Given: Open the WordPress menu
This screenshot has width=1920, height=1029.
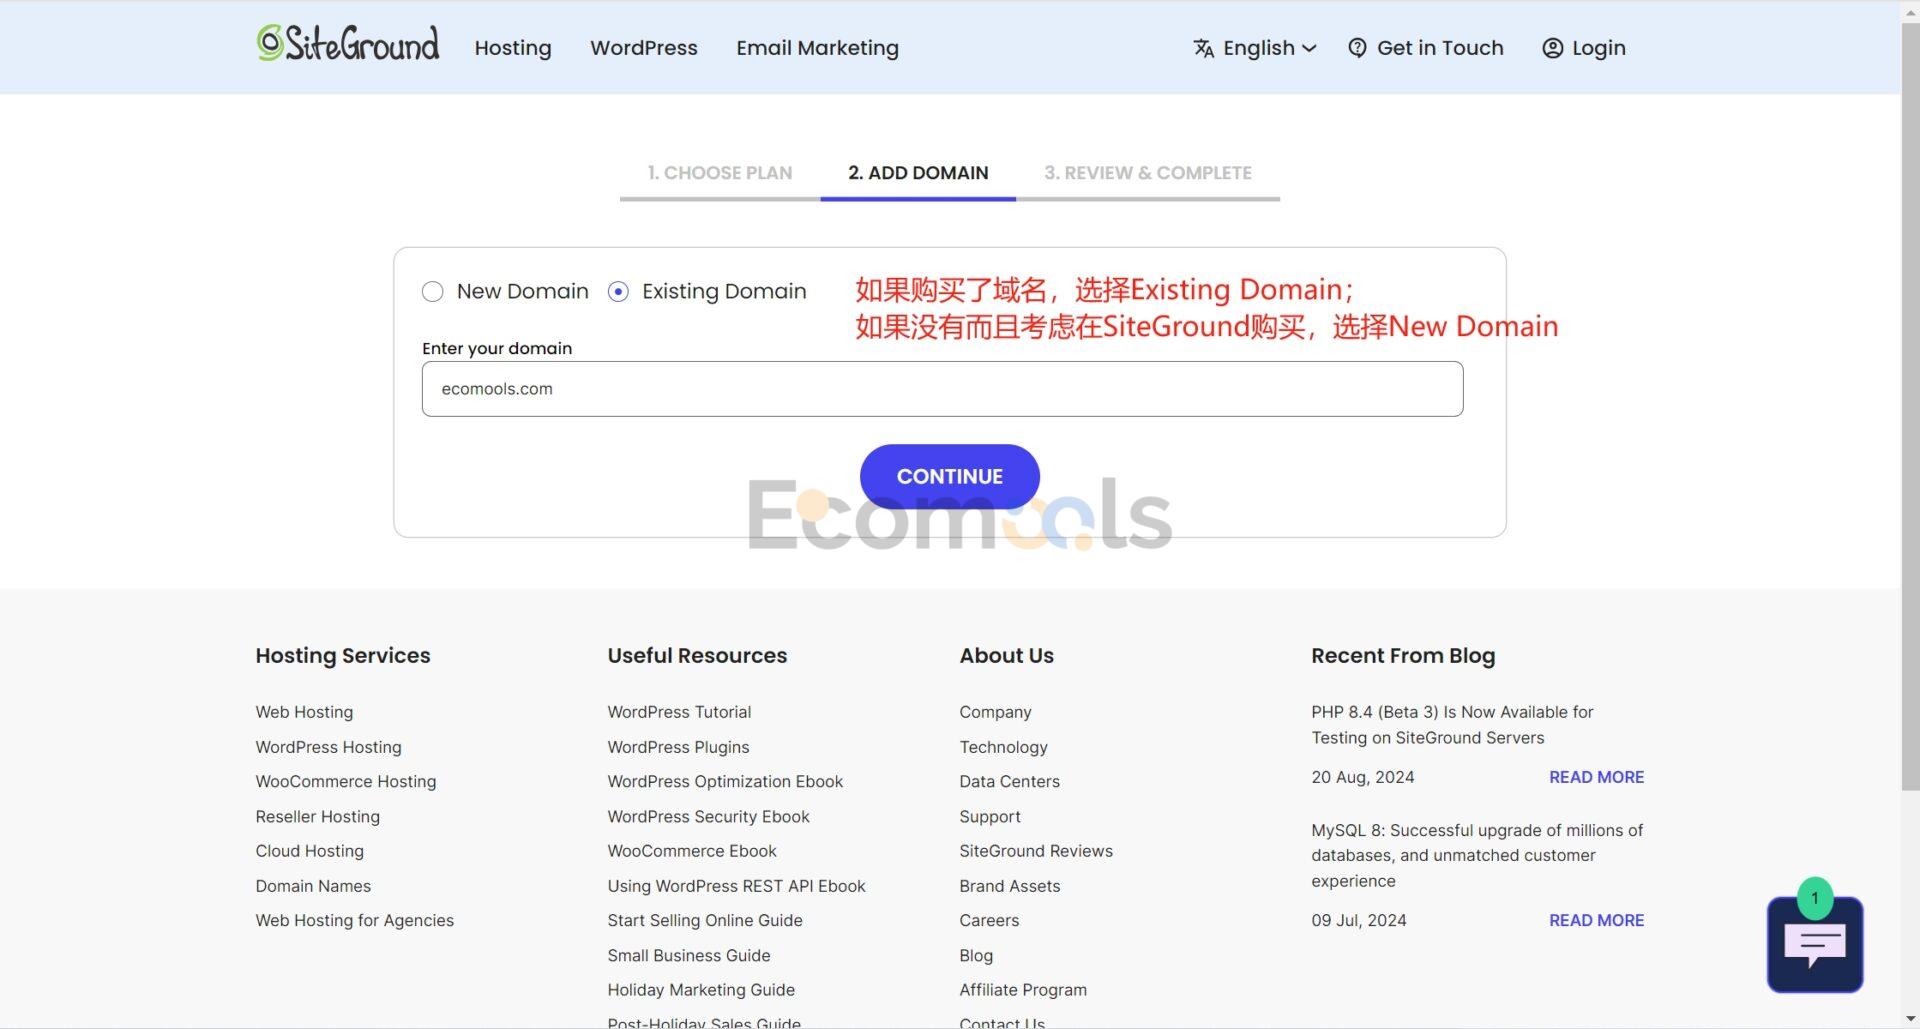Looking at the screenshot, I should [644, 48].
